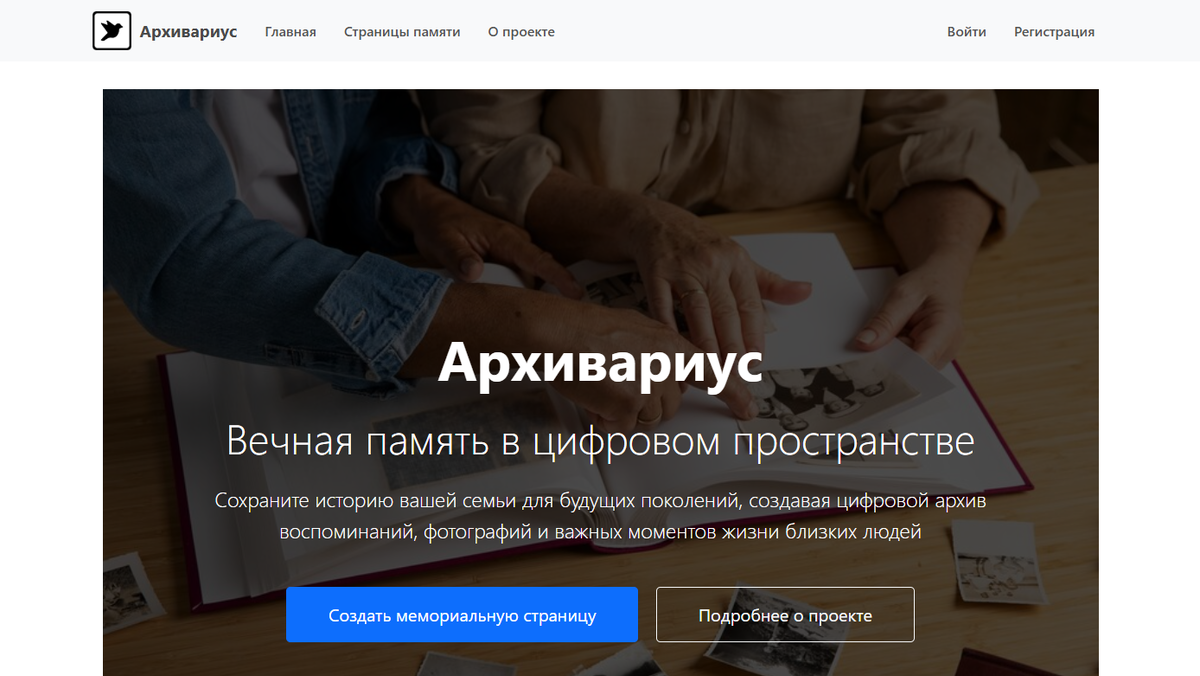The height and width of the screenshot is (676, 1200).
Task: Click the Войти link
Action: [966, 32]
